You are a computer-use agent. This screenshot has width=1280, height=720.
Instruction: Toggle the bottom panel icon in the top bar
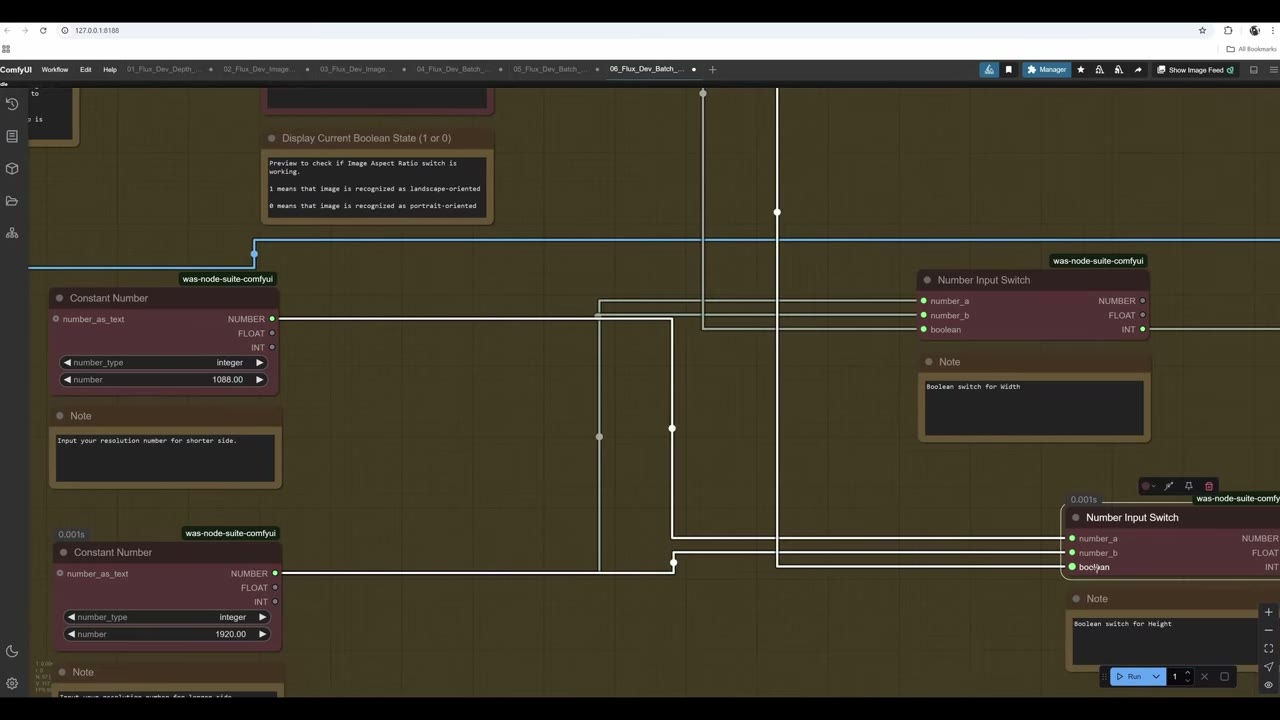1254,70
